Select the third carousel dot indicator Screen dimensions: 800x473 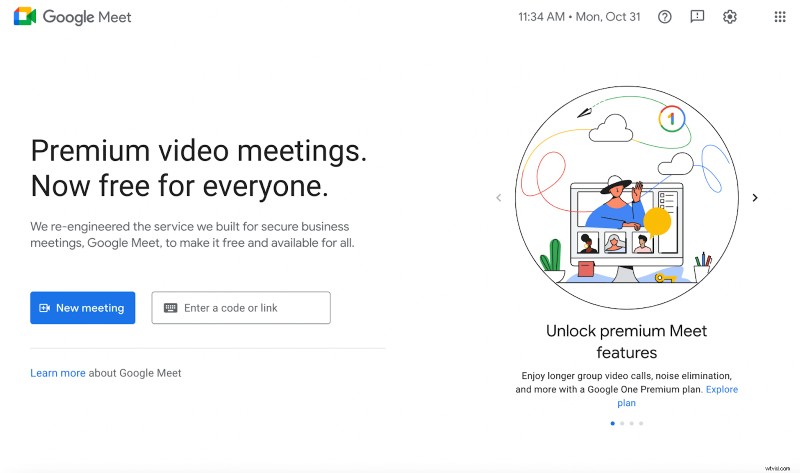click(x=631, y=424)
